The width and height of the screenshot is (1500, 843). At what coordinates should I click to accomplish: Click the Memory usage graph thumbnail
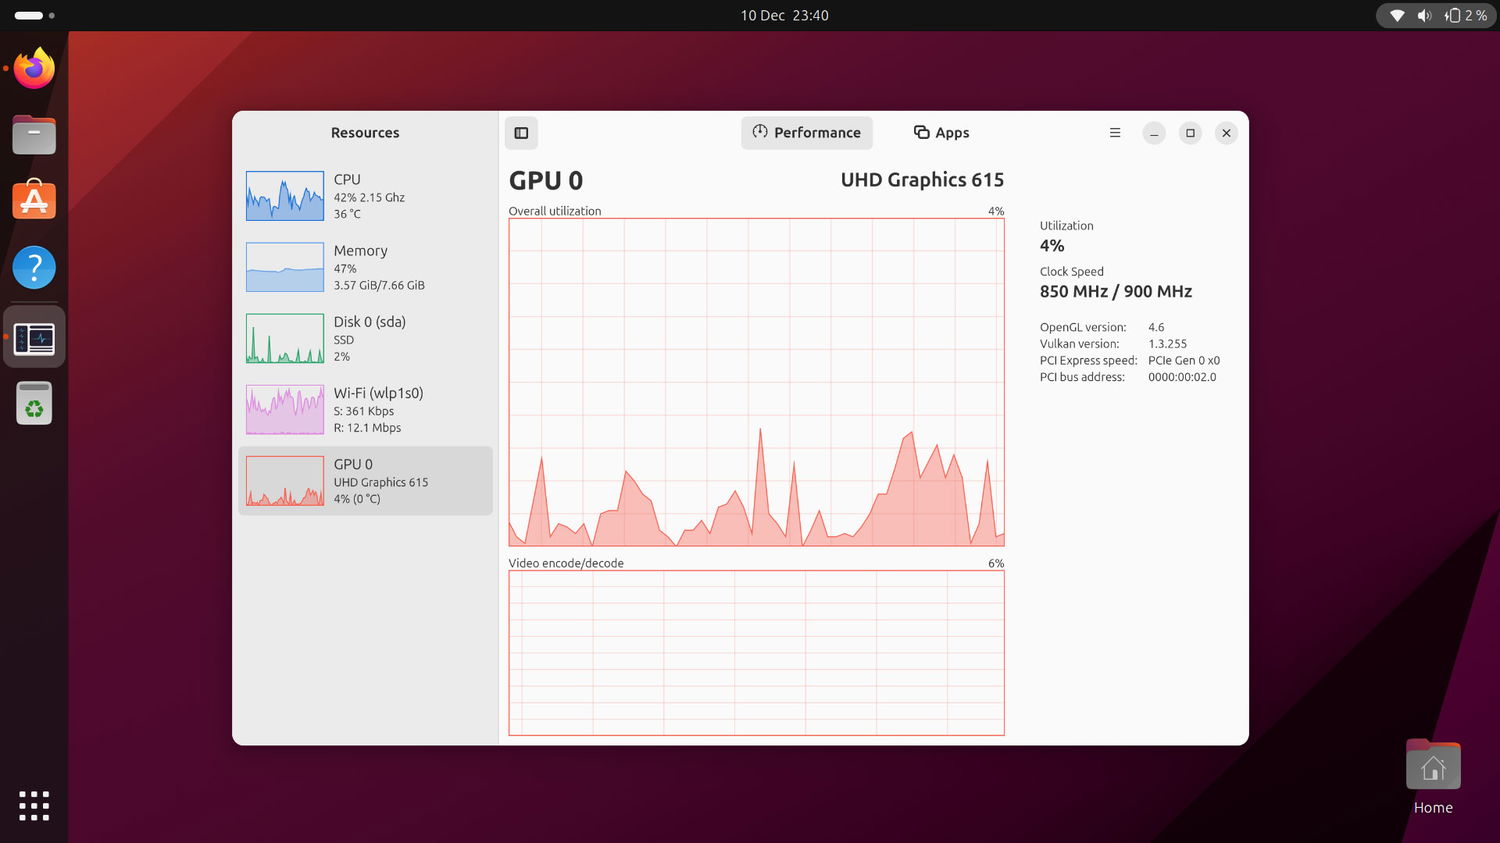point(285,267)
